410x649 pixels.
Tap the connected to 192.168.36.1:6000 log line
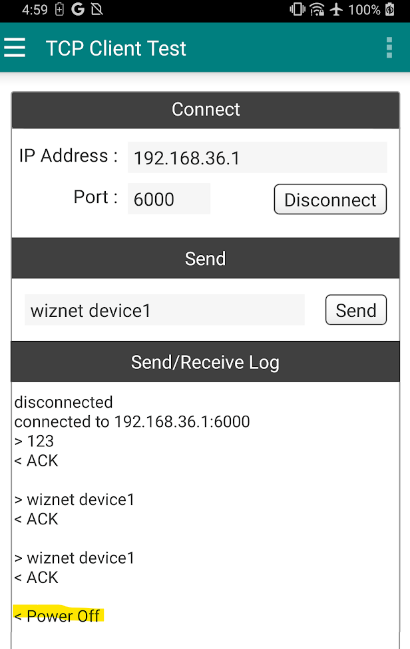click(132, 421)
